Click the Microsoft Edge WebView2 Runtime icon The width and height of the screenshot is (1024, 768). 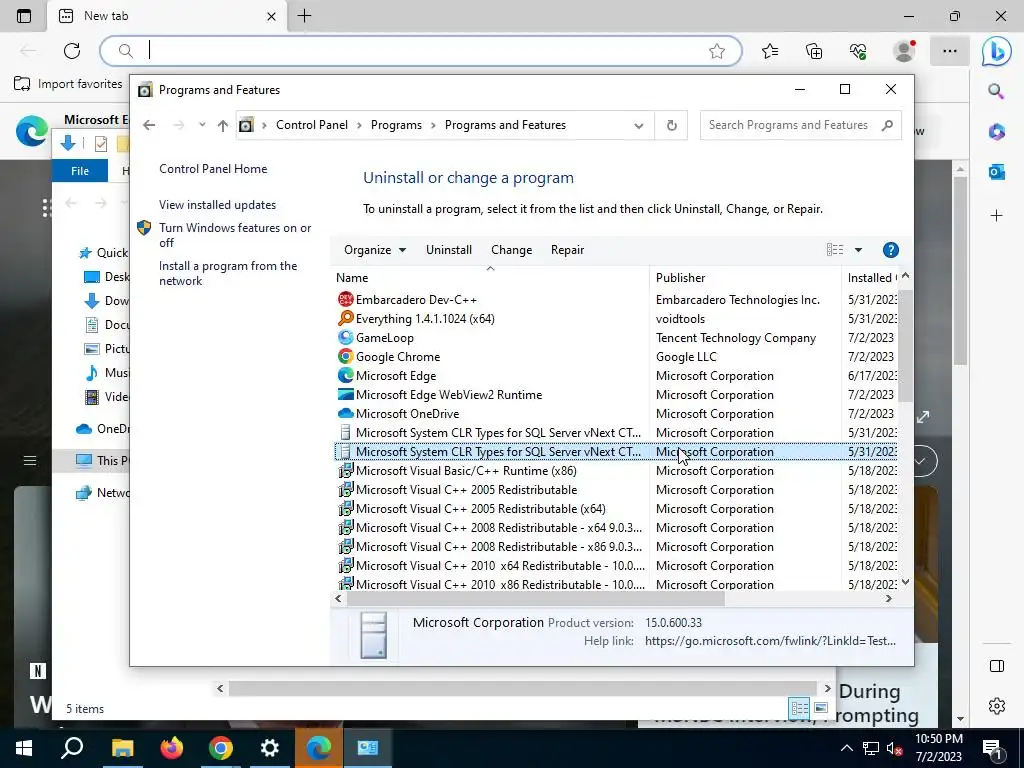coord(345,394)
